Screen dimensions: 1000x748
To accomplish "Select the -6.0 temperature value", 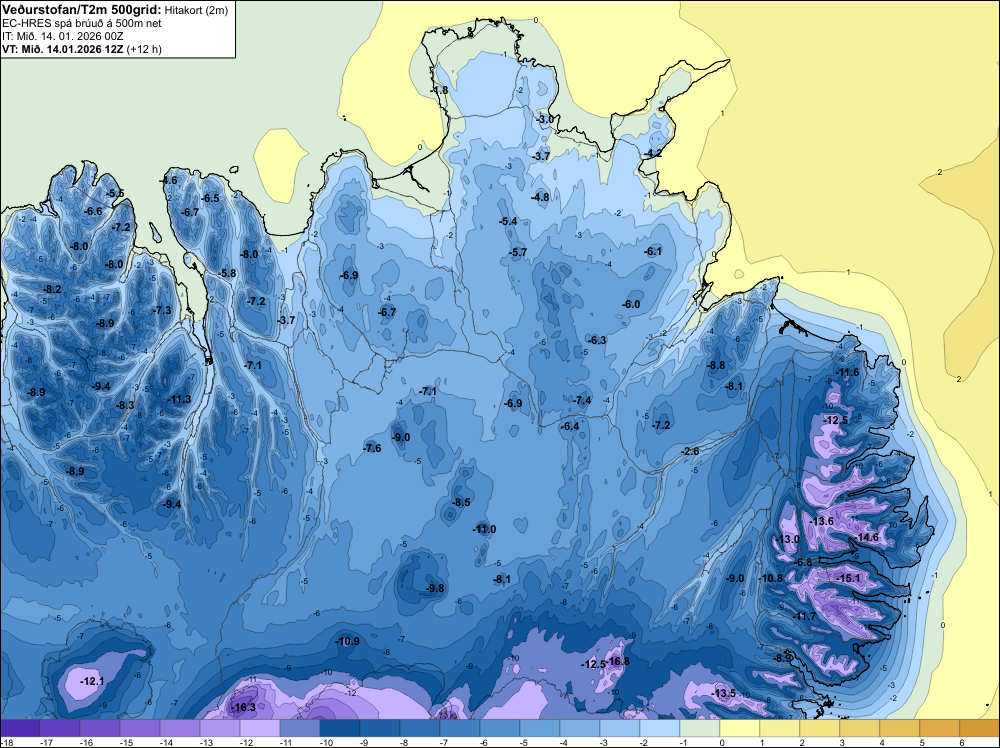I will coord(631,304).
